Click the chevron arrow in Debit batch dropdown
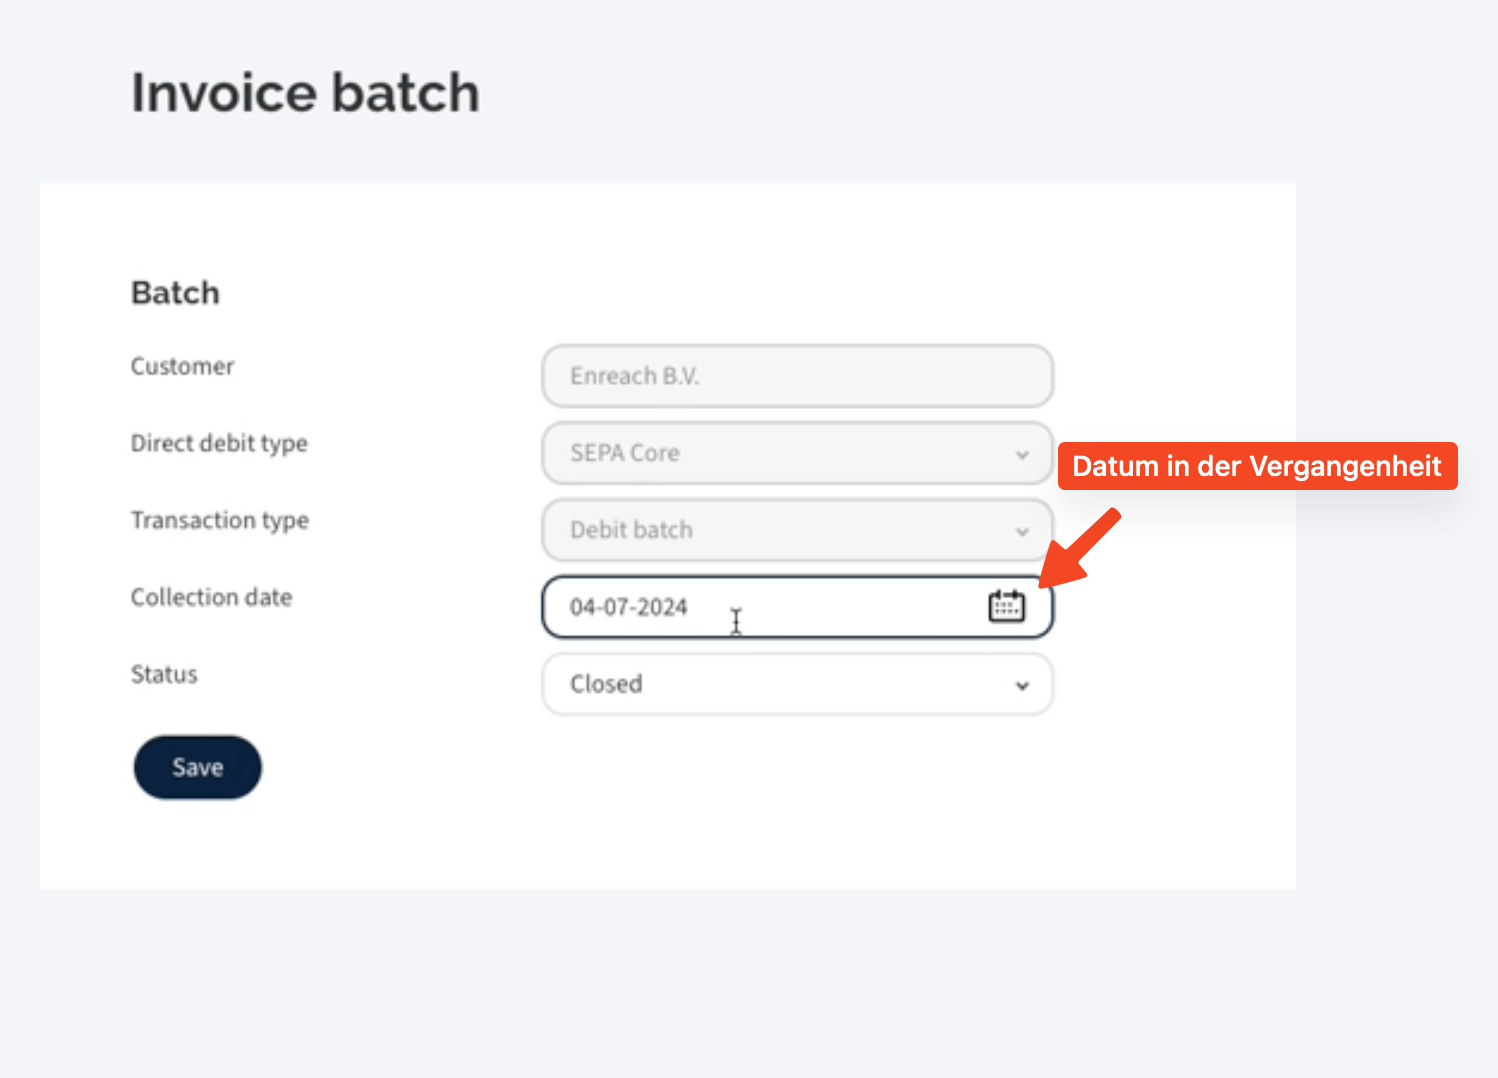This screenshot has width=1498, height=1078. [x=1022, y=531]
